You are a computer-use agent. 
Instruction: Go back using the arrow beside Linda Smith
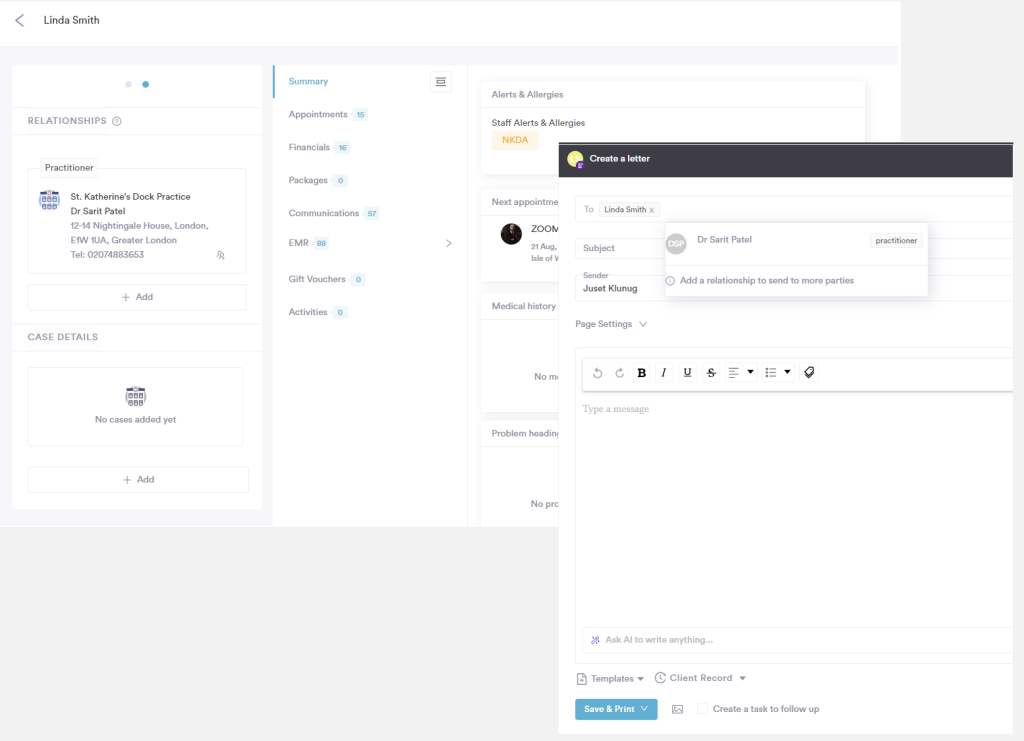tap(20, 20)
